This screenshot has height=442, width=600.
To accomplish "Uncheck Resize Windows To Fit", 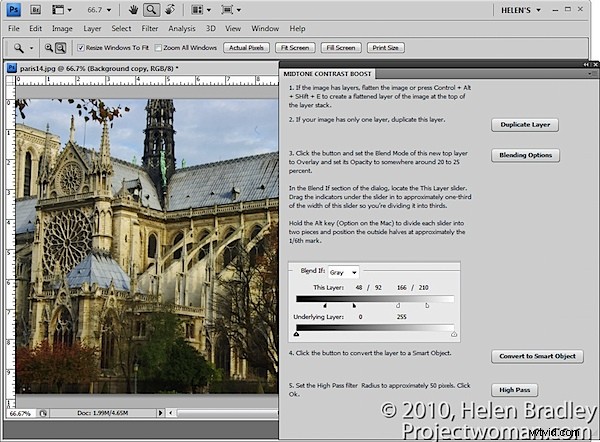I will tap(81, 48).
